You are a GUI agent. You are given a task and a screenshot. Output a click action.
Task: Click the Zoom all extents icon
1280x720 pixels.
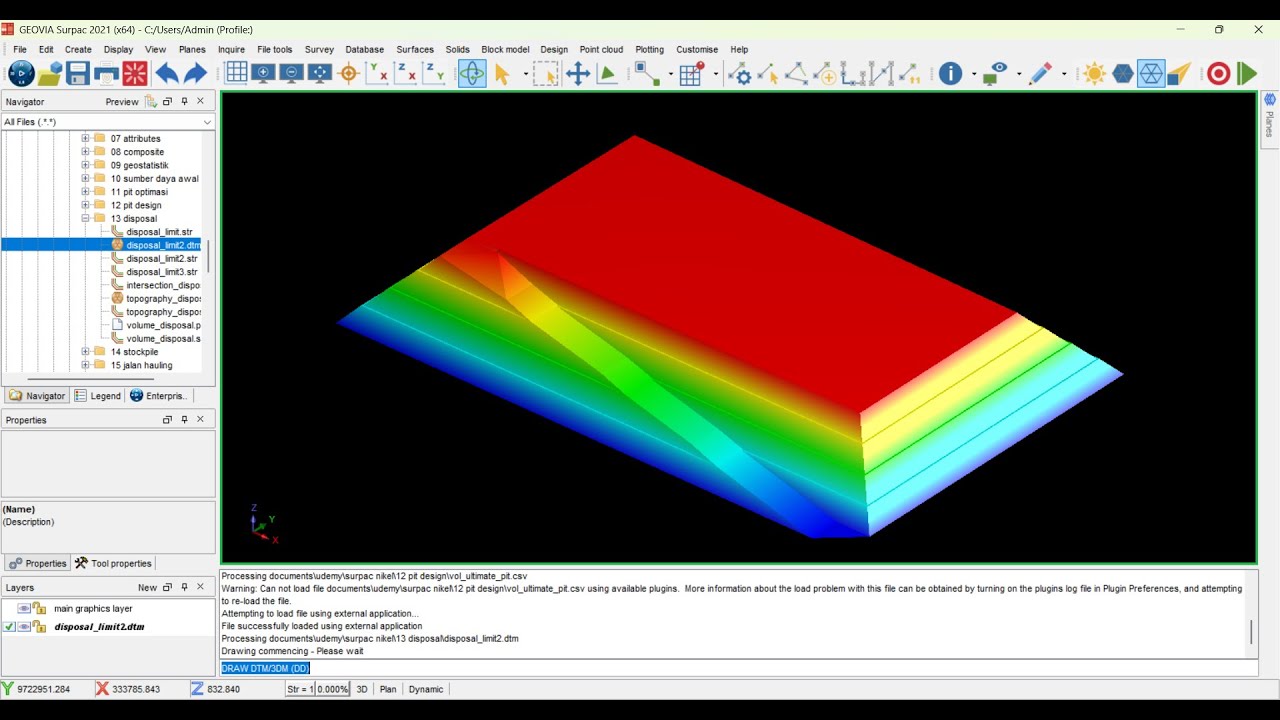point(320,73)
